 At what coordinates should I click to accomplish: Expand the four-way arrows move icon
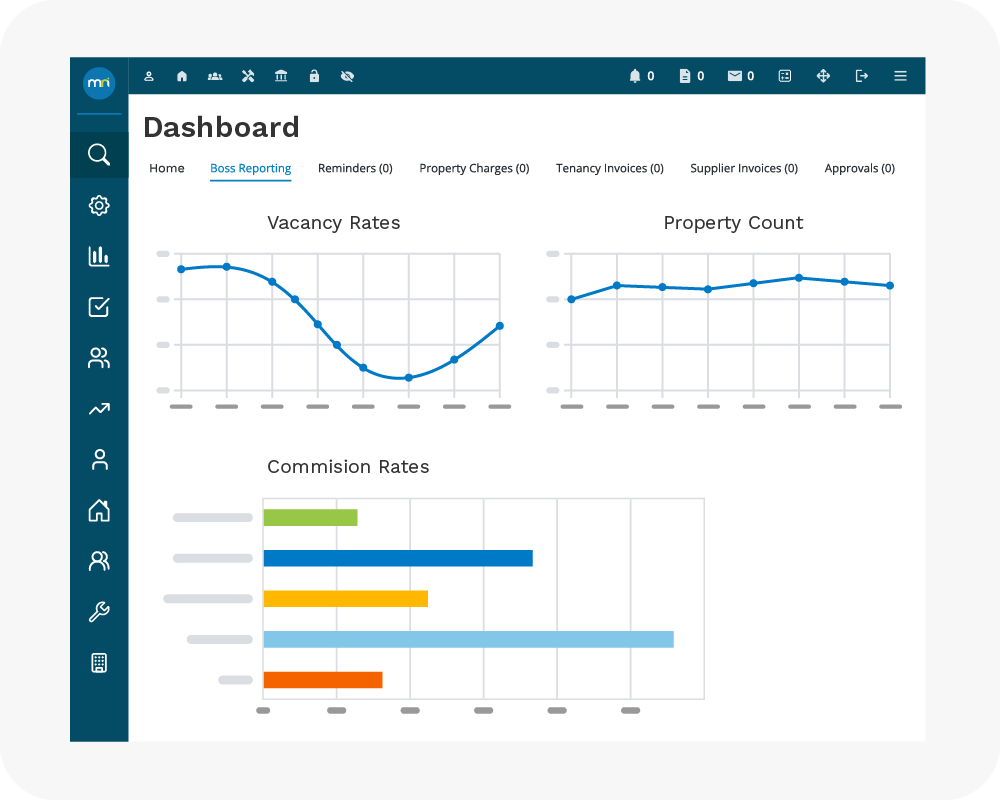(823, 76)
